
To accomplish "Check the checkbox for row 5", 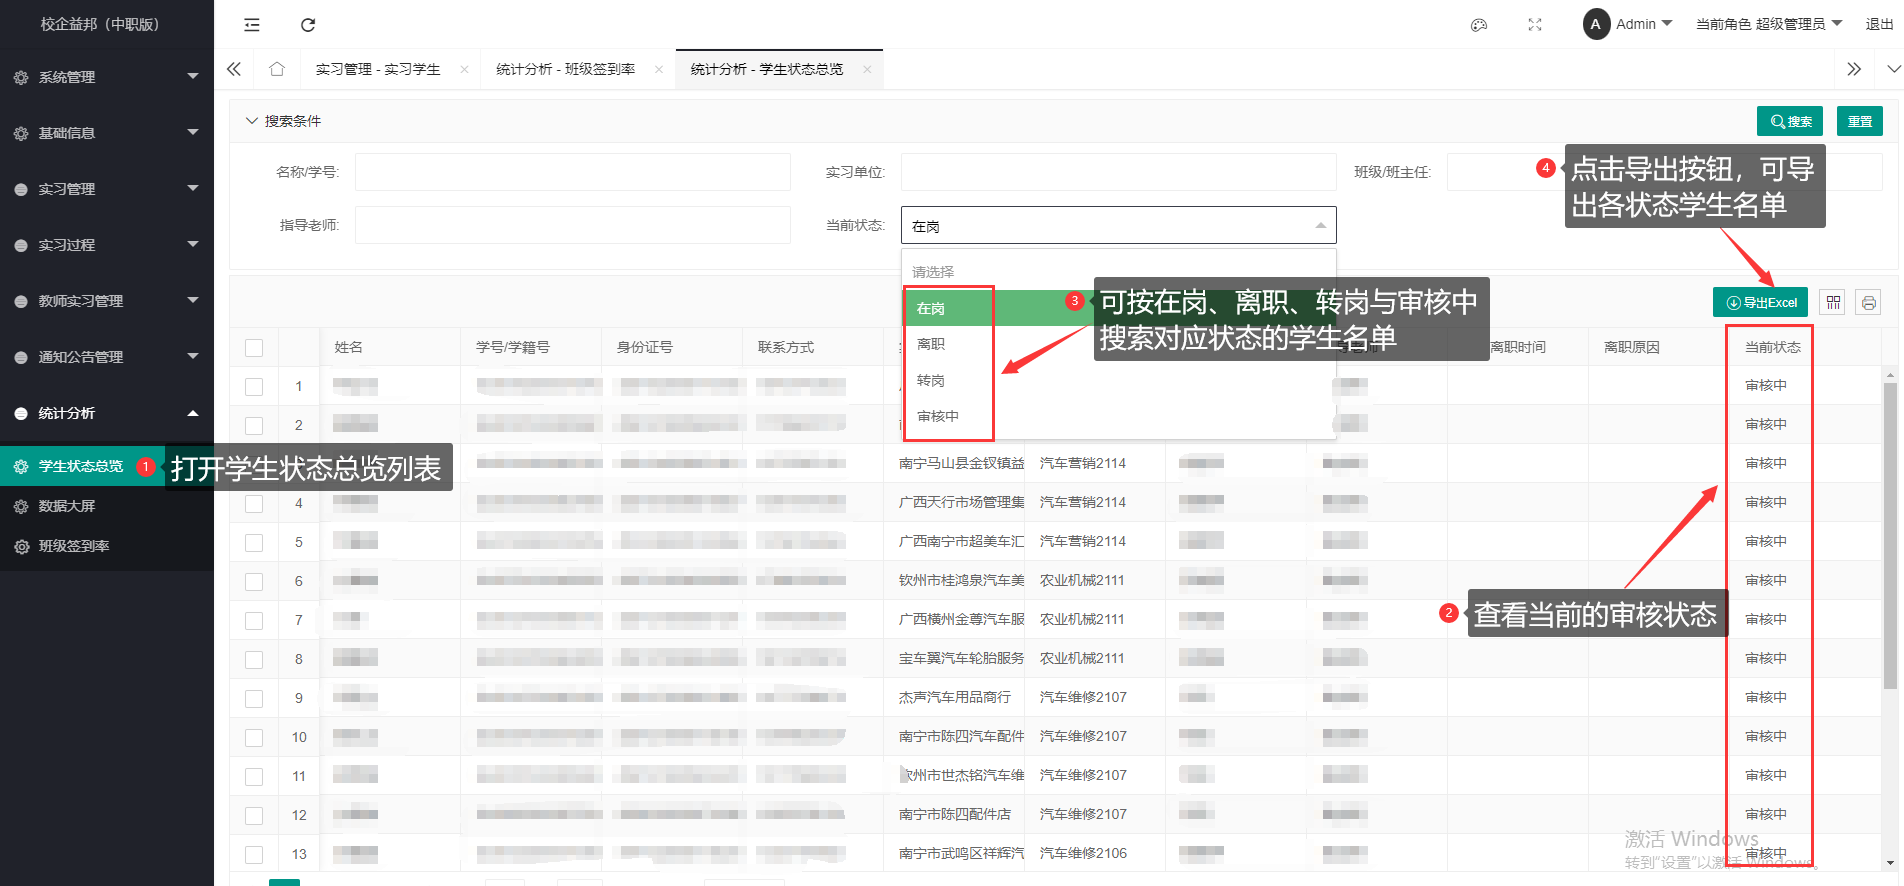I will pos(254,542).
